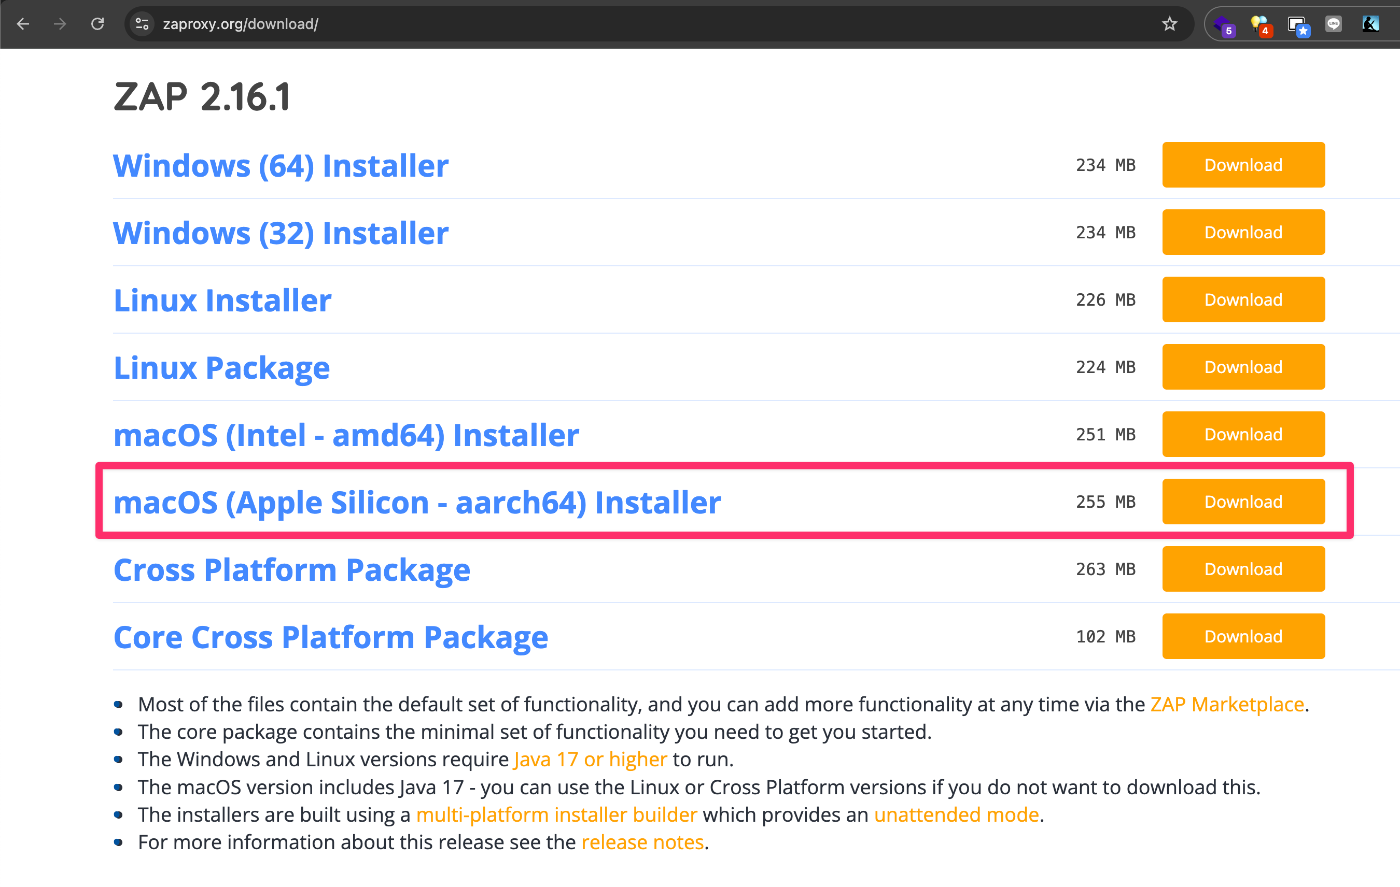
Task: Open the LINE extension icon
Action: click(x=1333, y=24)
